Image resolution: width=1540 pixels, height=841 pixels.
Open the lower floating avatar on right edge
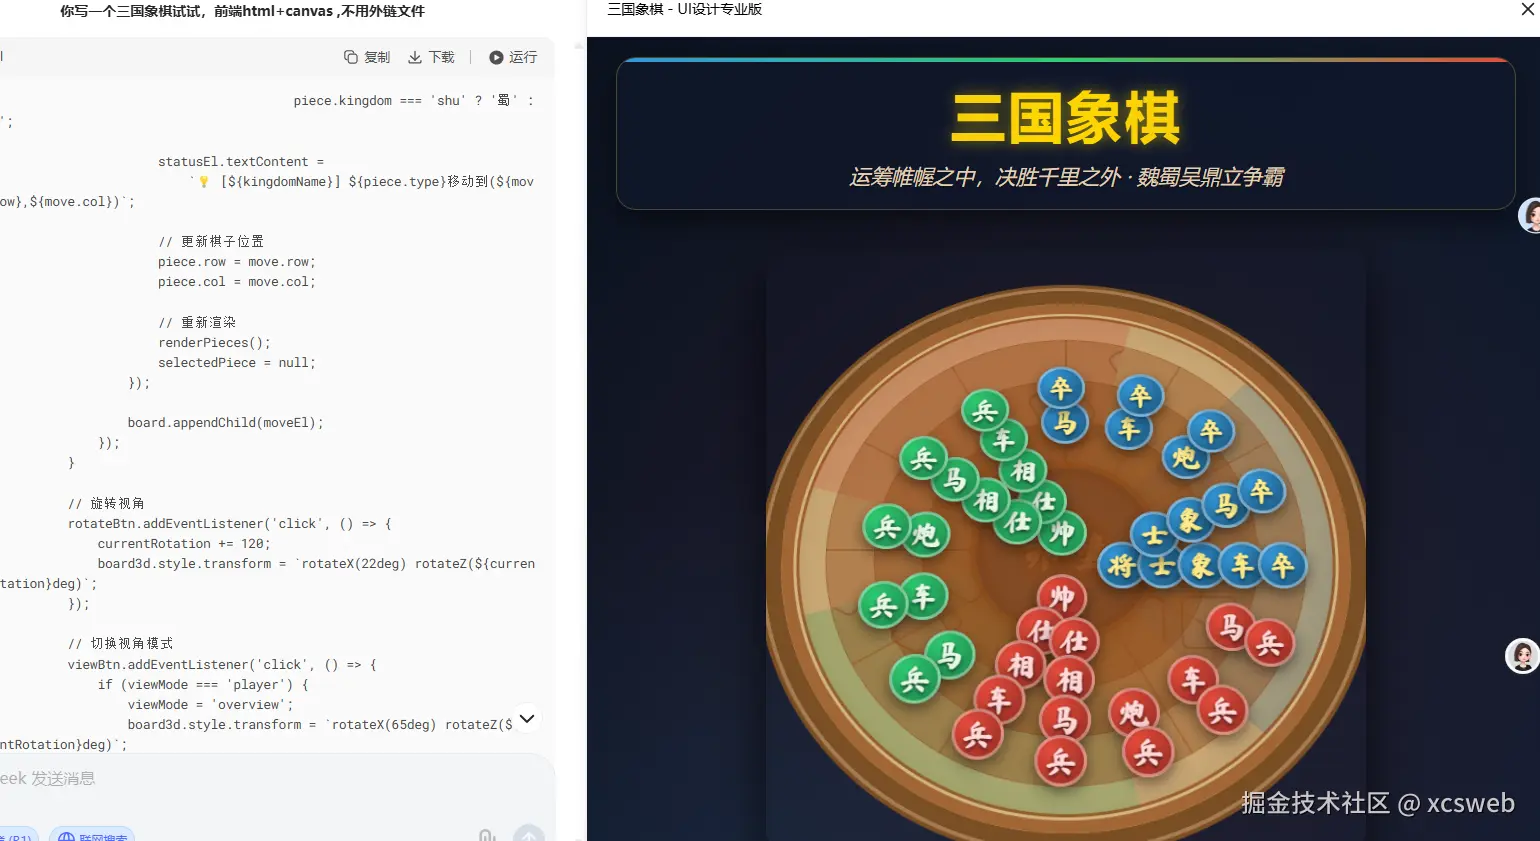pos(1522,655)
